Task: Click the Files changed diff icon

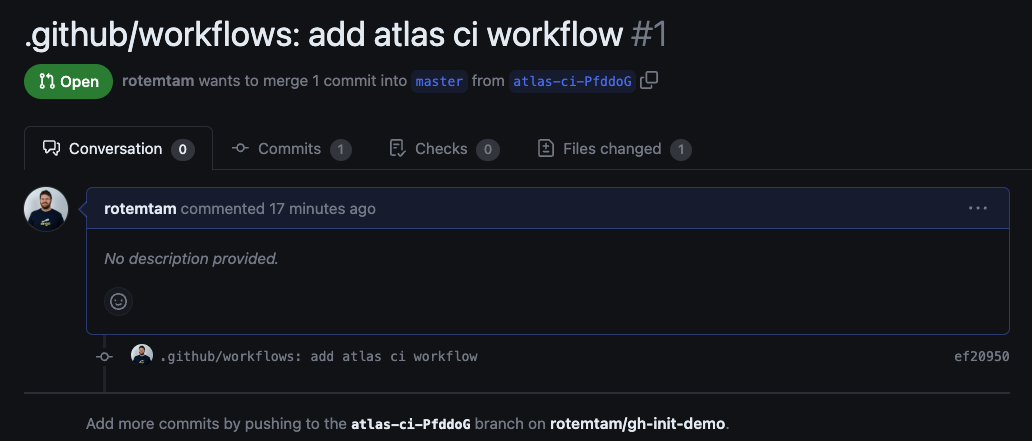Action: pyautogui.click(x=546, y=149)
